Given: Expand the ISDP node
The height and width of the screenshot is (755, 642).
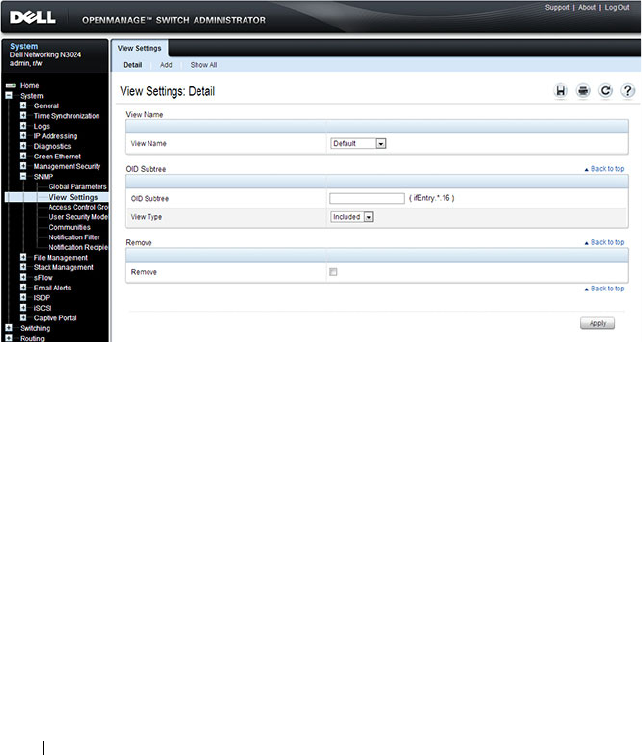Looking at the screenshot, I should click(23, 298).
